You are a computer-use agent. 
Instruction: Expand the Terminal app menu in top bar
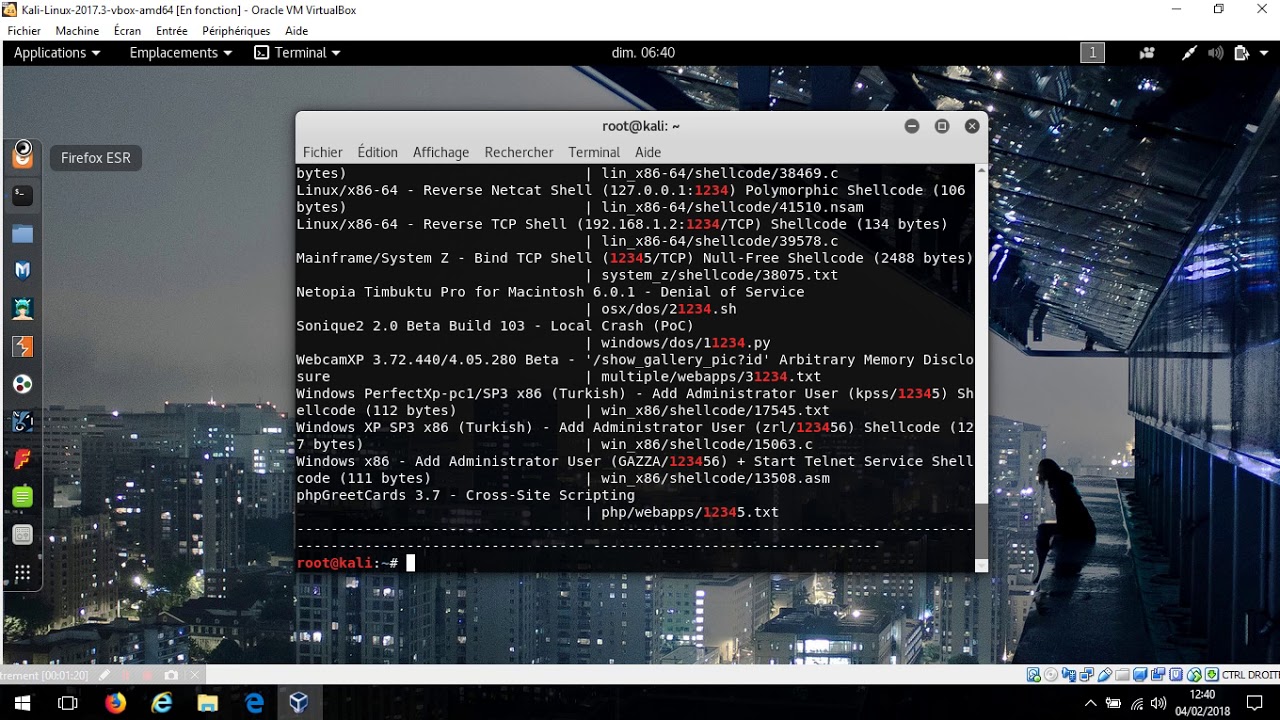click(x=297, y=53)
